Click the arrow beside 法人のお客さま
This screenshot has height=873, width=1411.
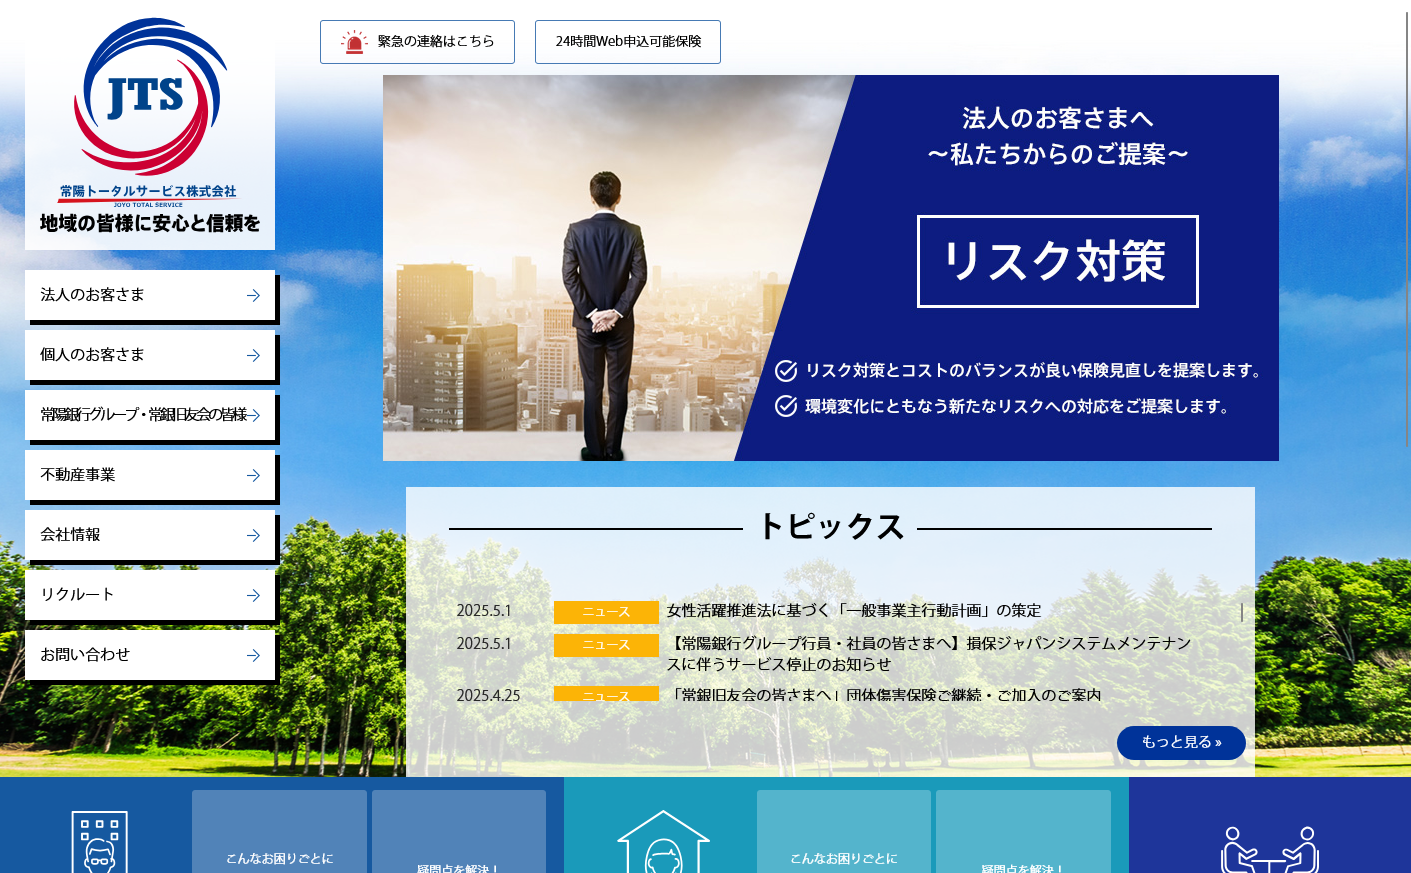click(x=253, y=296)
